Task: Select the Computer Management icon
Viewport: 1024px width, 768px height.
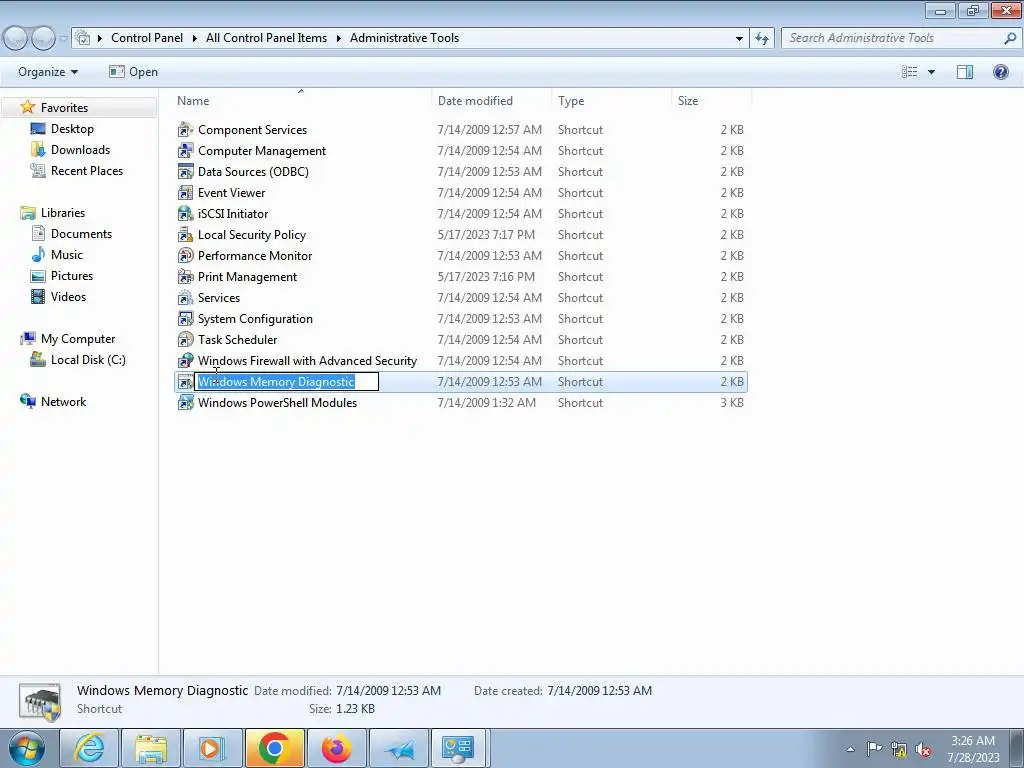Action: 185,151
